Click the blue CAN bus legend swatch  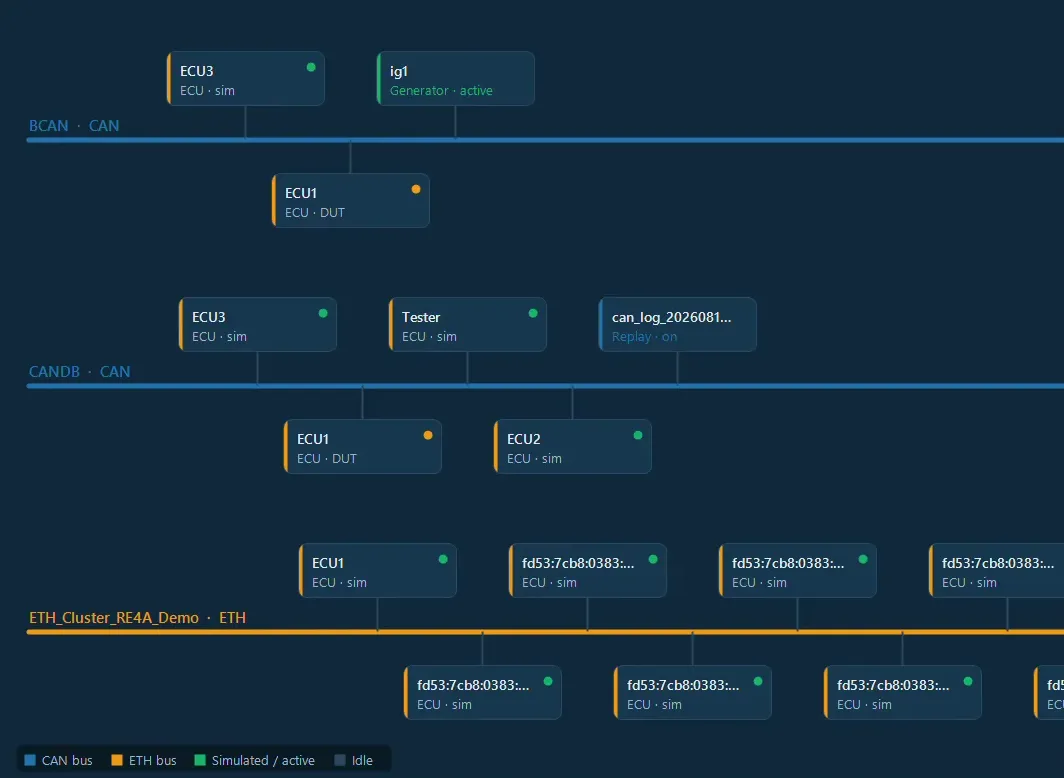[x=30, y=760]
